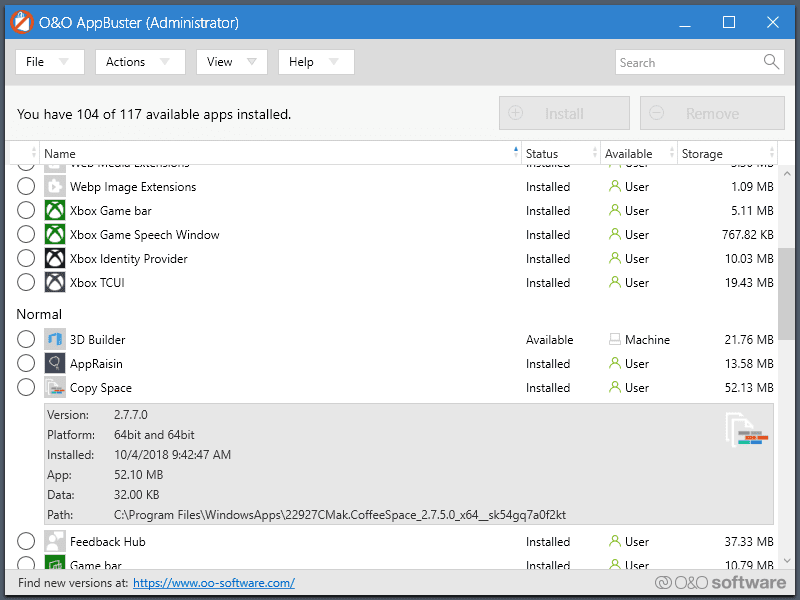The image size is (800, 600).
Task: Click the user icon in the Xbox Identity Provider row
Action: coord(615,258)
